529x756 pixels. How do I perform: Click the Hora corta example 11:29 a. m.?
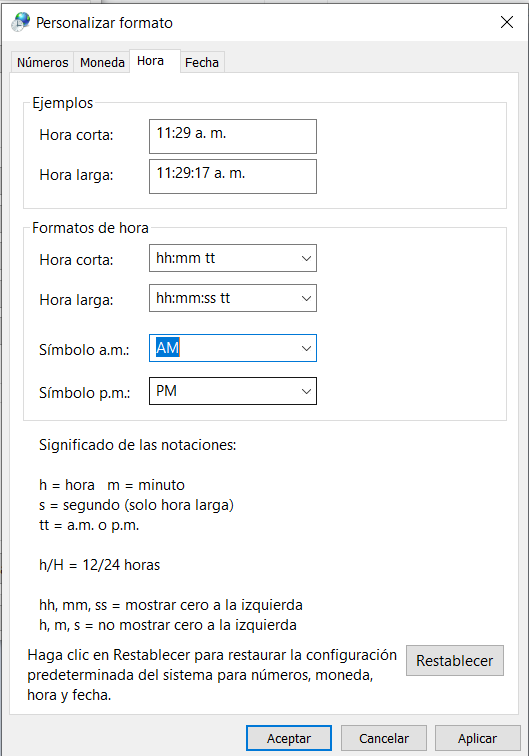click(233, 136)
